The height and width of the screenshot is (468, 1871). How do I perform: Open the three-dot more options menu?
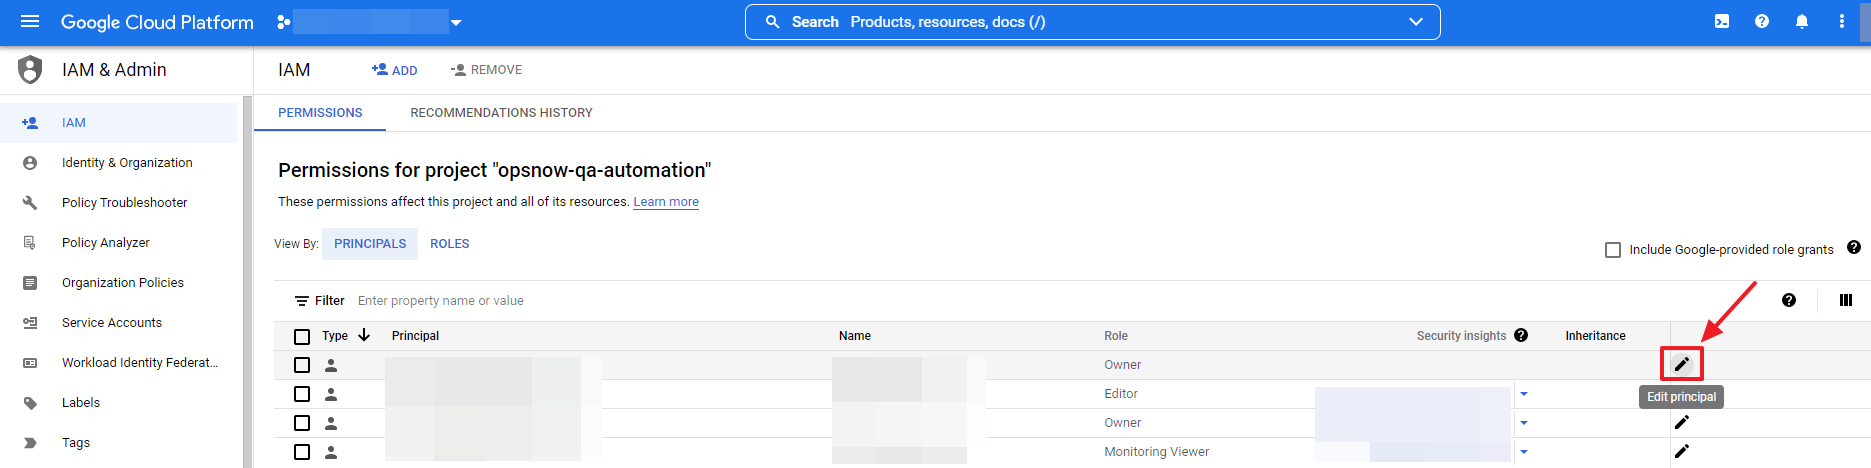click(1842, 22)
